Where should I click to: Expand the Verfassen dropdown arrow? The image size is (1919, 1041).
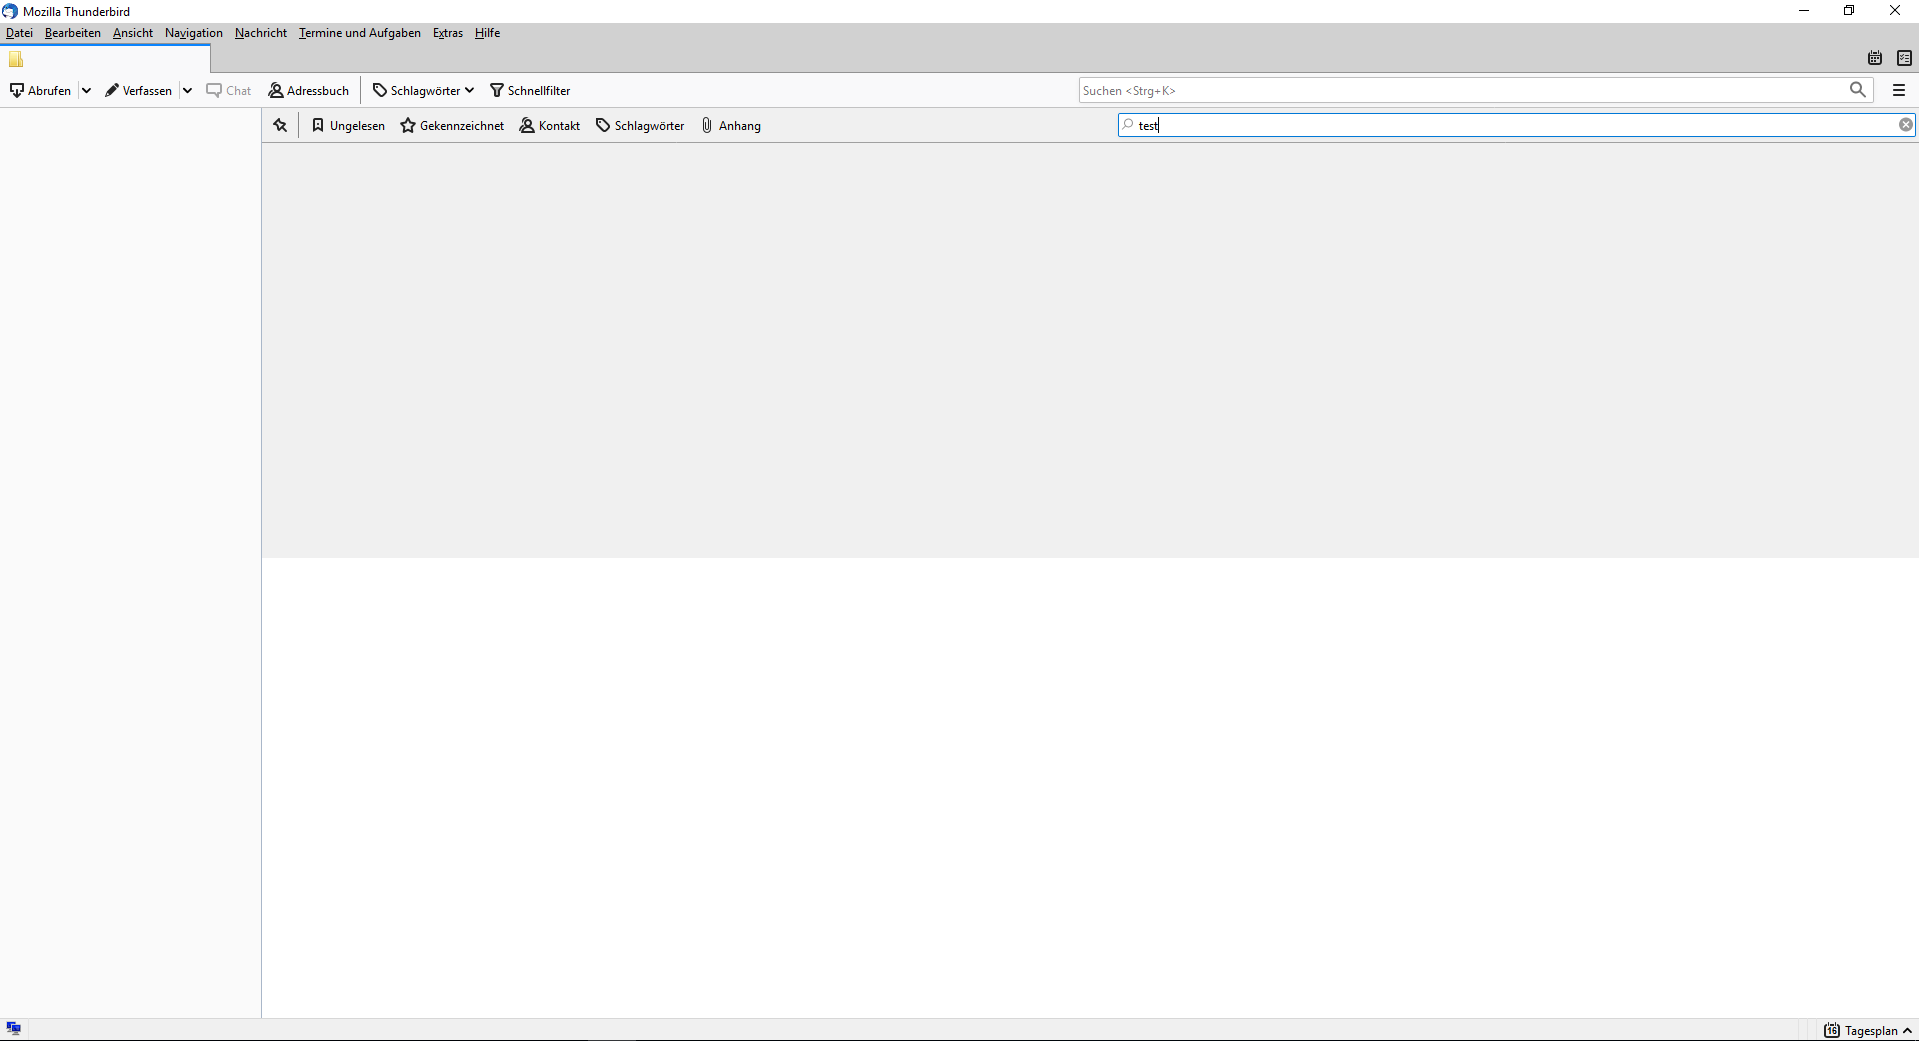(x=187, y=90)
